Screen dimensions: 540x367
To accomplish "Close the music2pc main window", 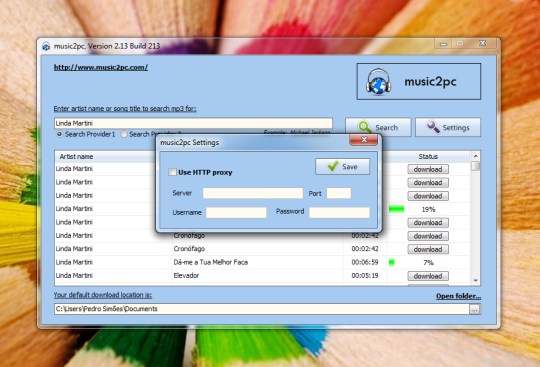I will pos(482,44).
